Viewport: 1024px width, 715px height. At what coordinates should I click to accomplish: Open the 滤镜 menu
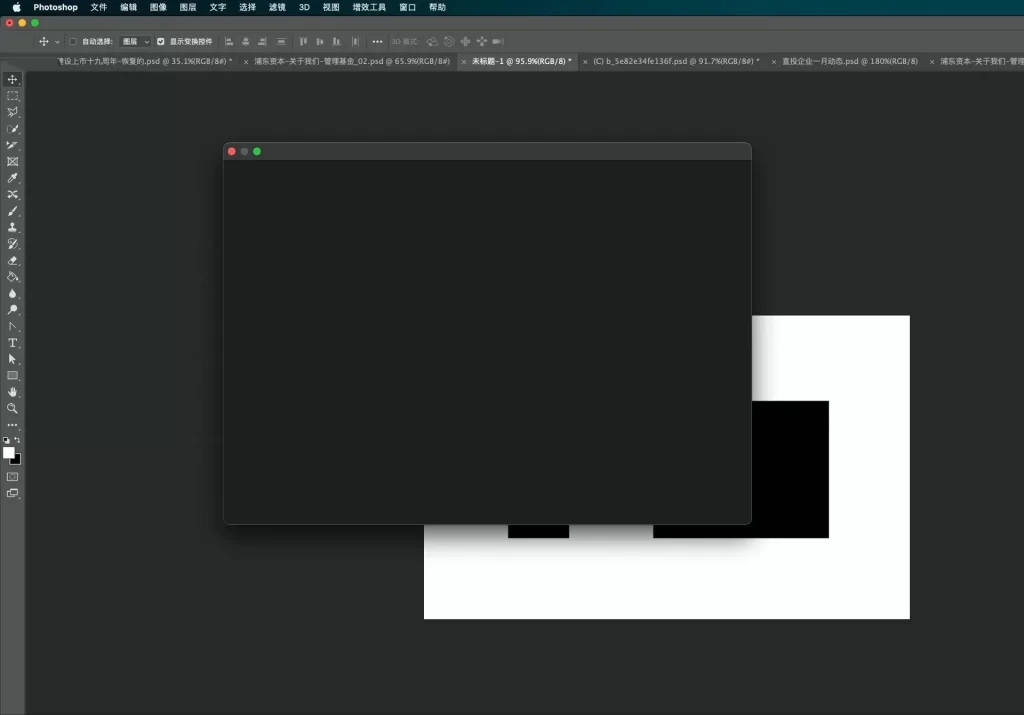click(x=276, y=7)
